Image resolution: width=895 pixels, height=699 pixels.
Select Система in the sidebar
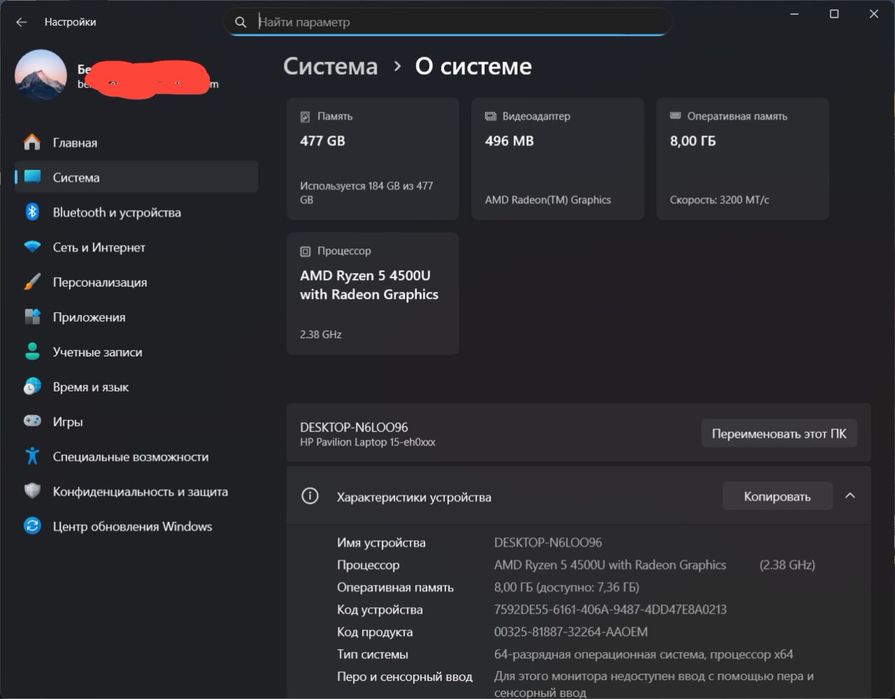click(136, 177)
